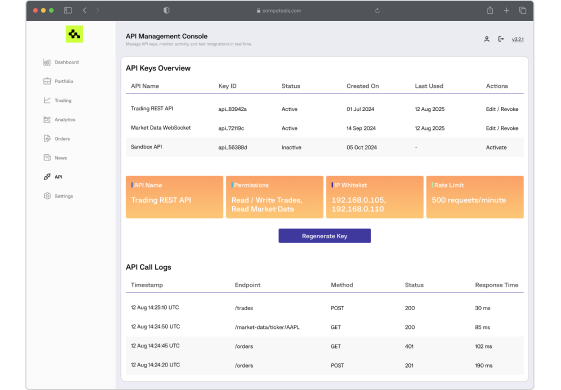This screenshot has width=561, height=390.
Task: Select the API menu item
Action: tap(53, 177)
